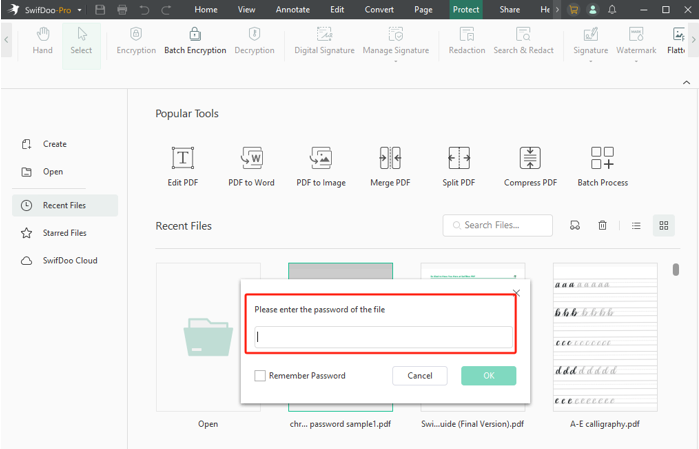Launch the Merge PDF tool

click(390, 166)
